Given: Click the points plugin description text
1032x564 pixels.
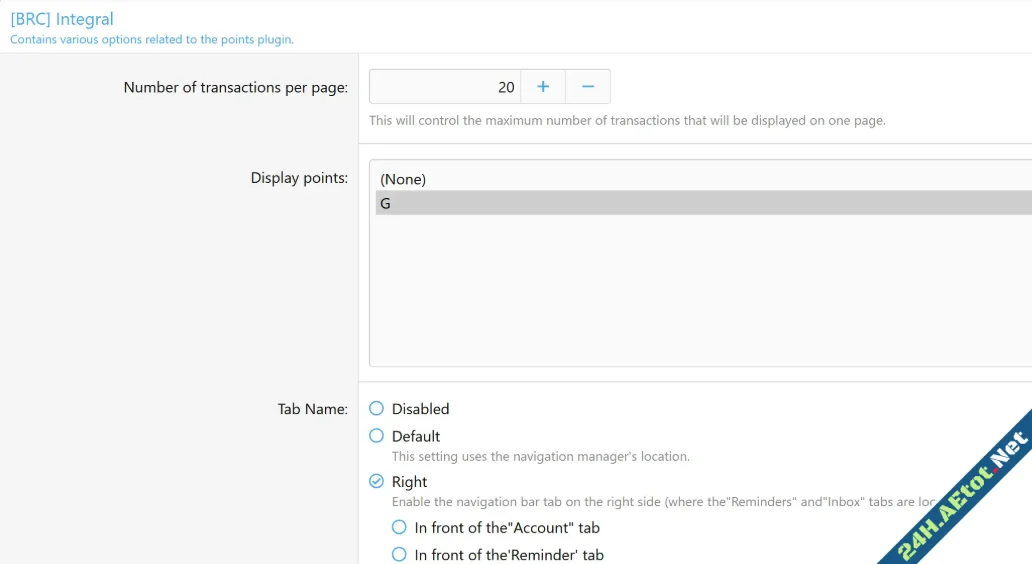Looking at the screenshot, I should [151, 40].
